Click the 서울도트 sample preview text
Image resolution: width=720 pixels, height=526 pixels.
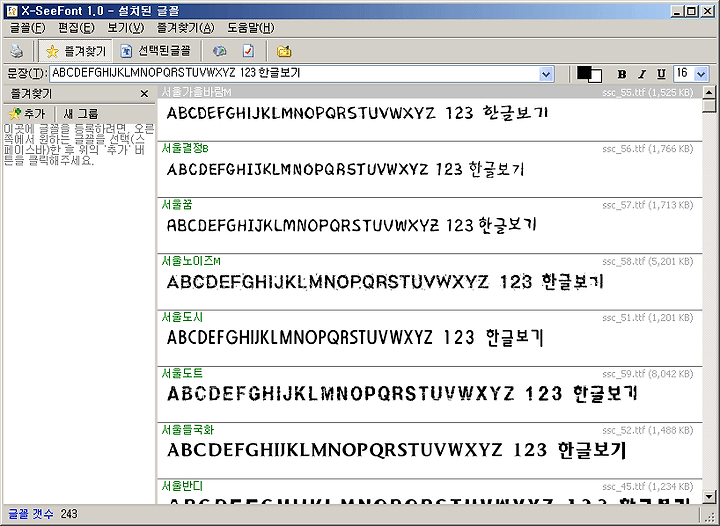coord(402,394)
